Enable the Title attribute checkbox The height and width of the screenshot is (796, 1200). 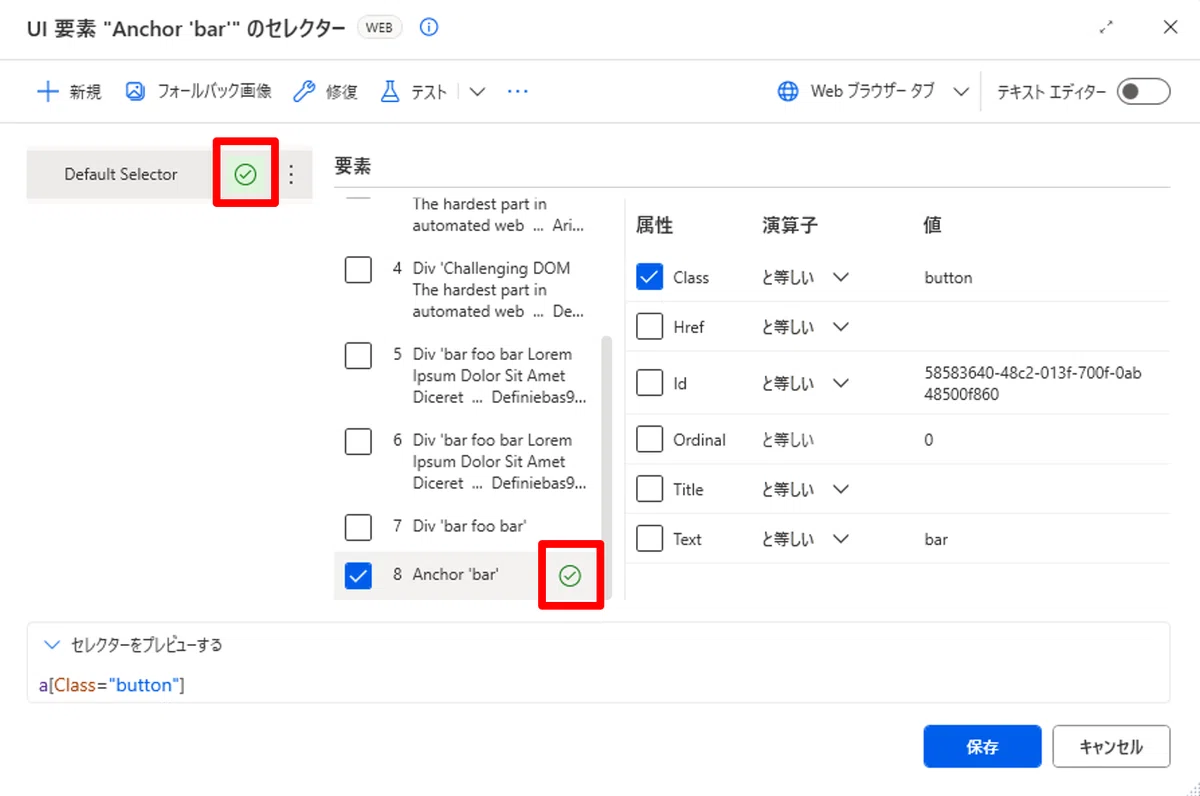click(650, 489)
